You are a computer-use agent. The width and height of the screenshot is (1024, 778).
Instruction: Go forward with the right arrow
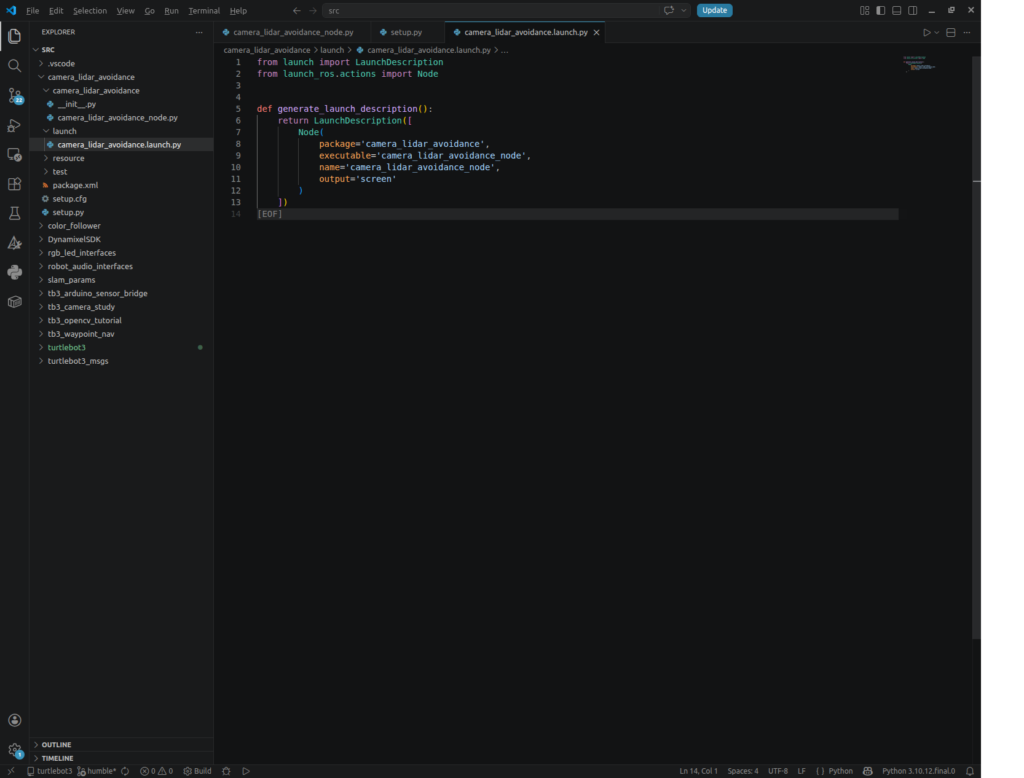pos(313,10)
